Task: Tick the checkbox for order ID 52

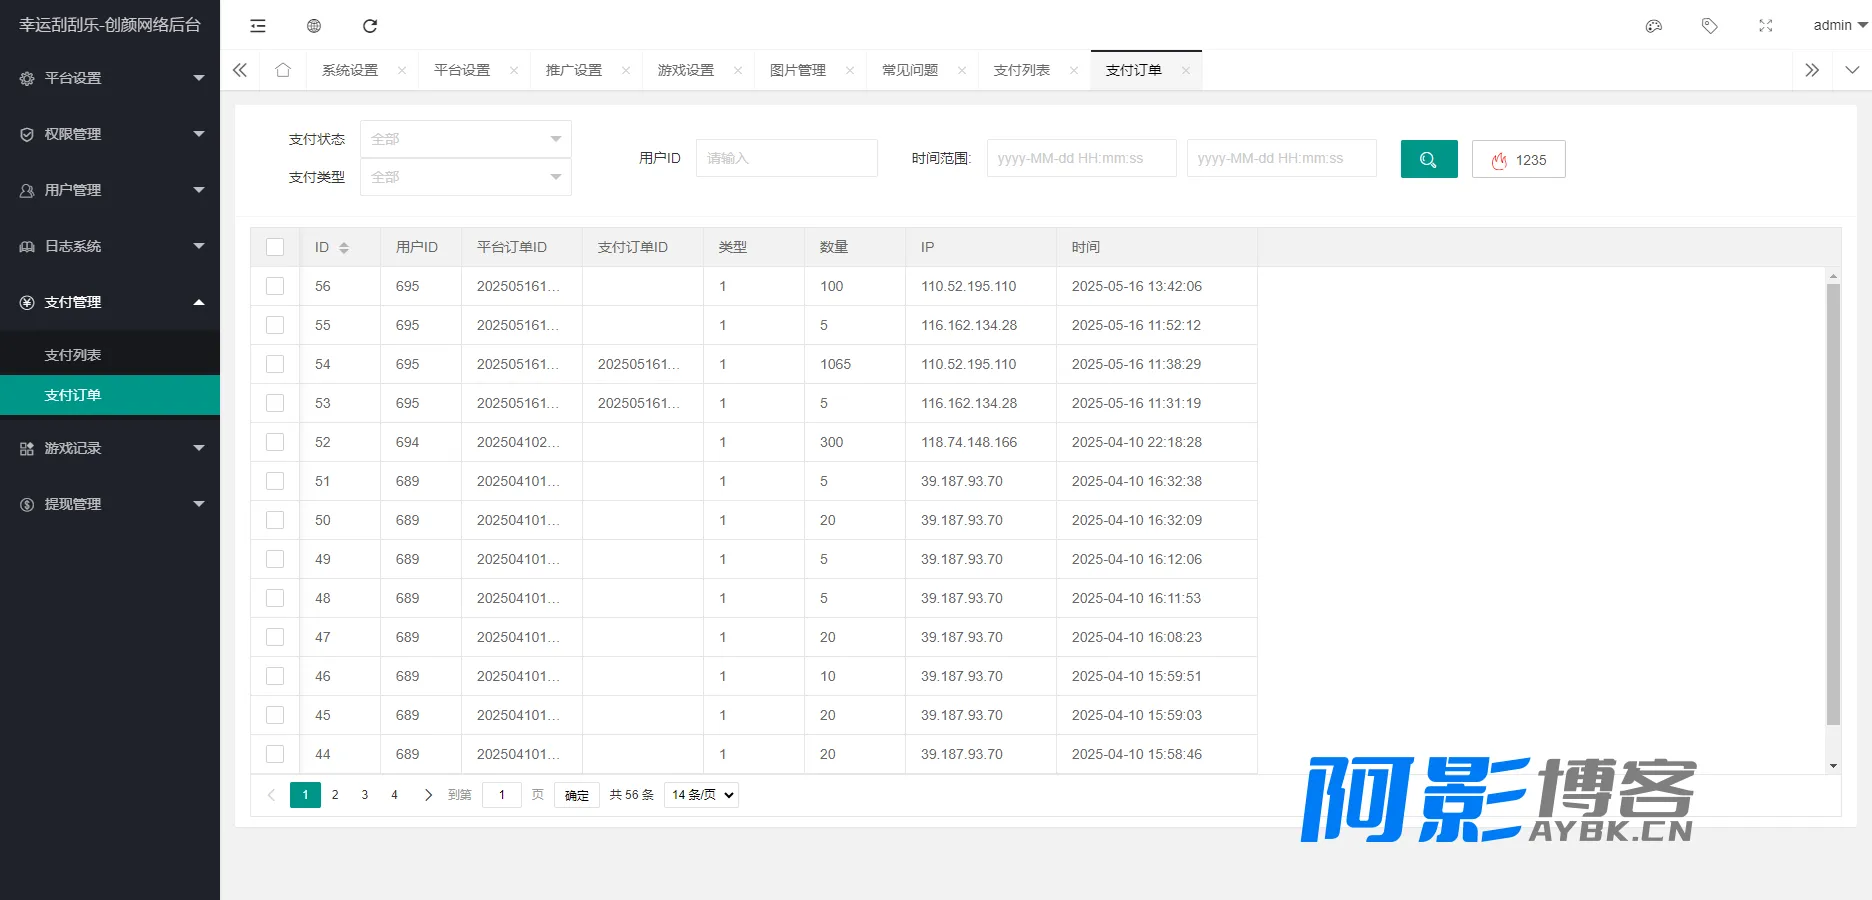Action: coord(275,442)
